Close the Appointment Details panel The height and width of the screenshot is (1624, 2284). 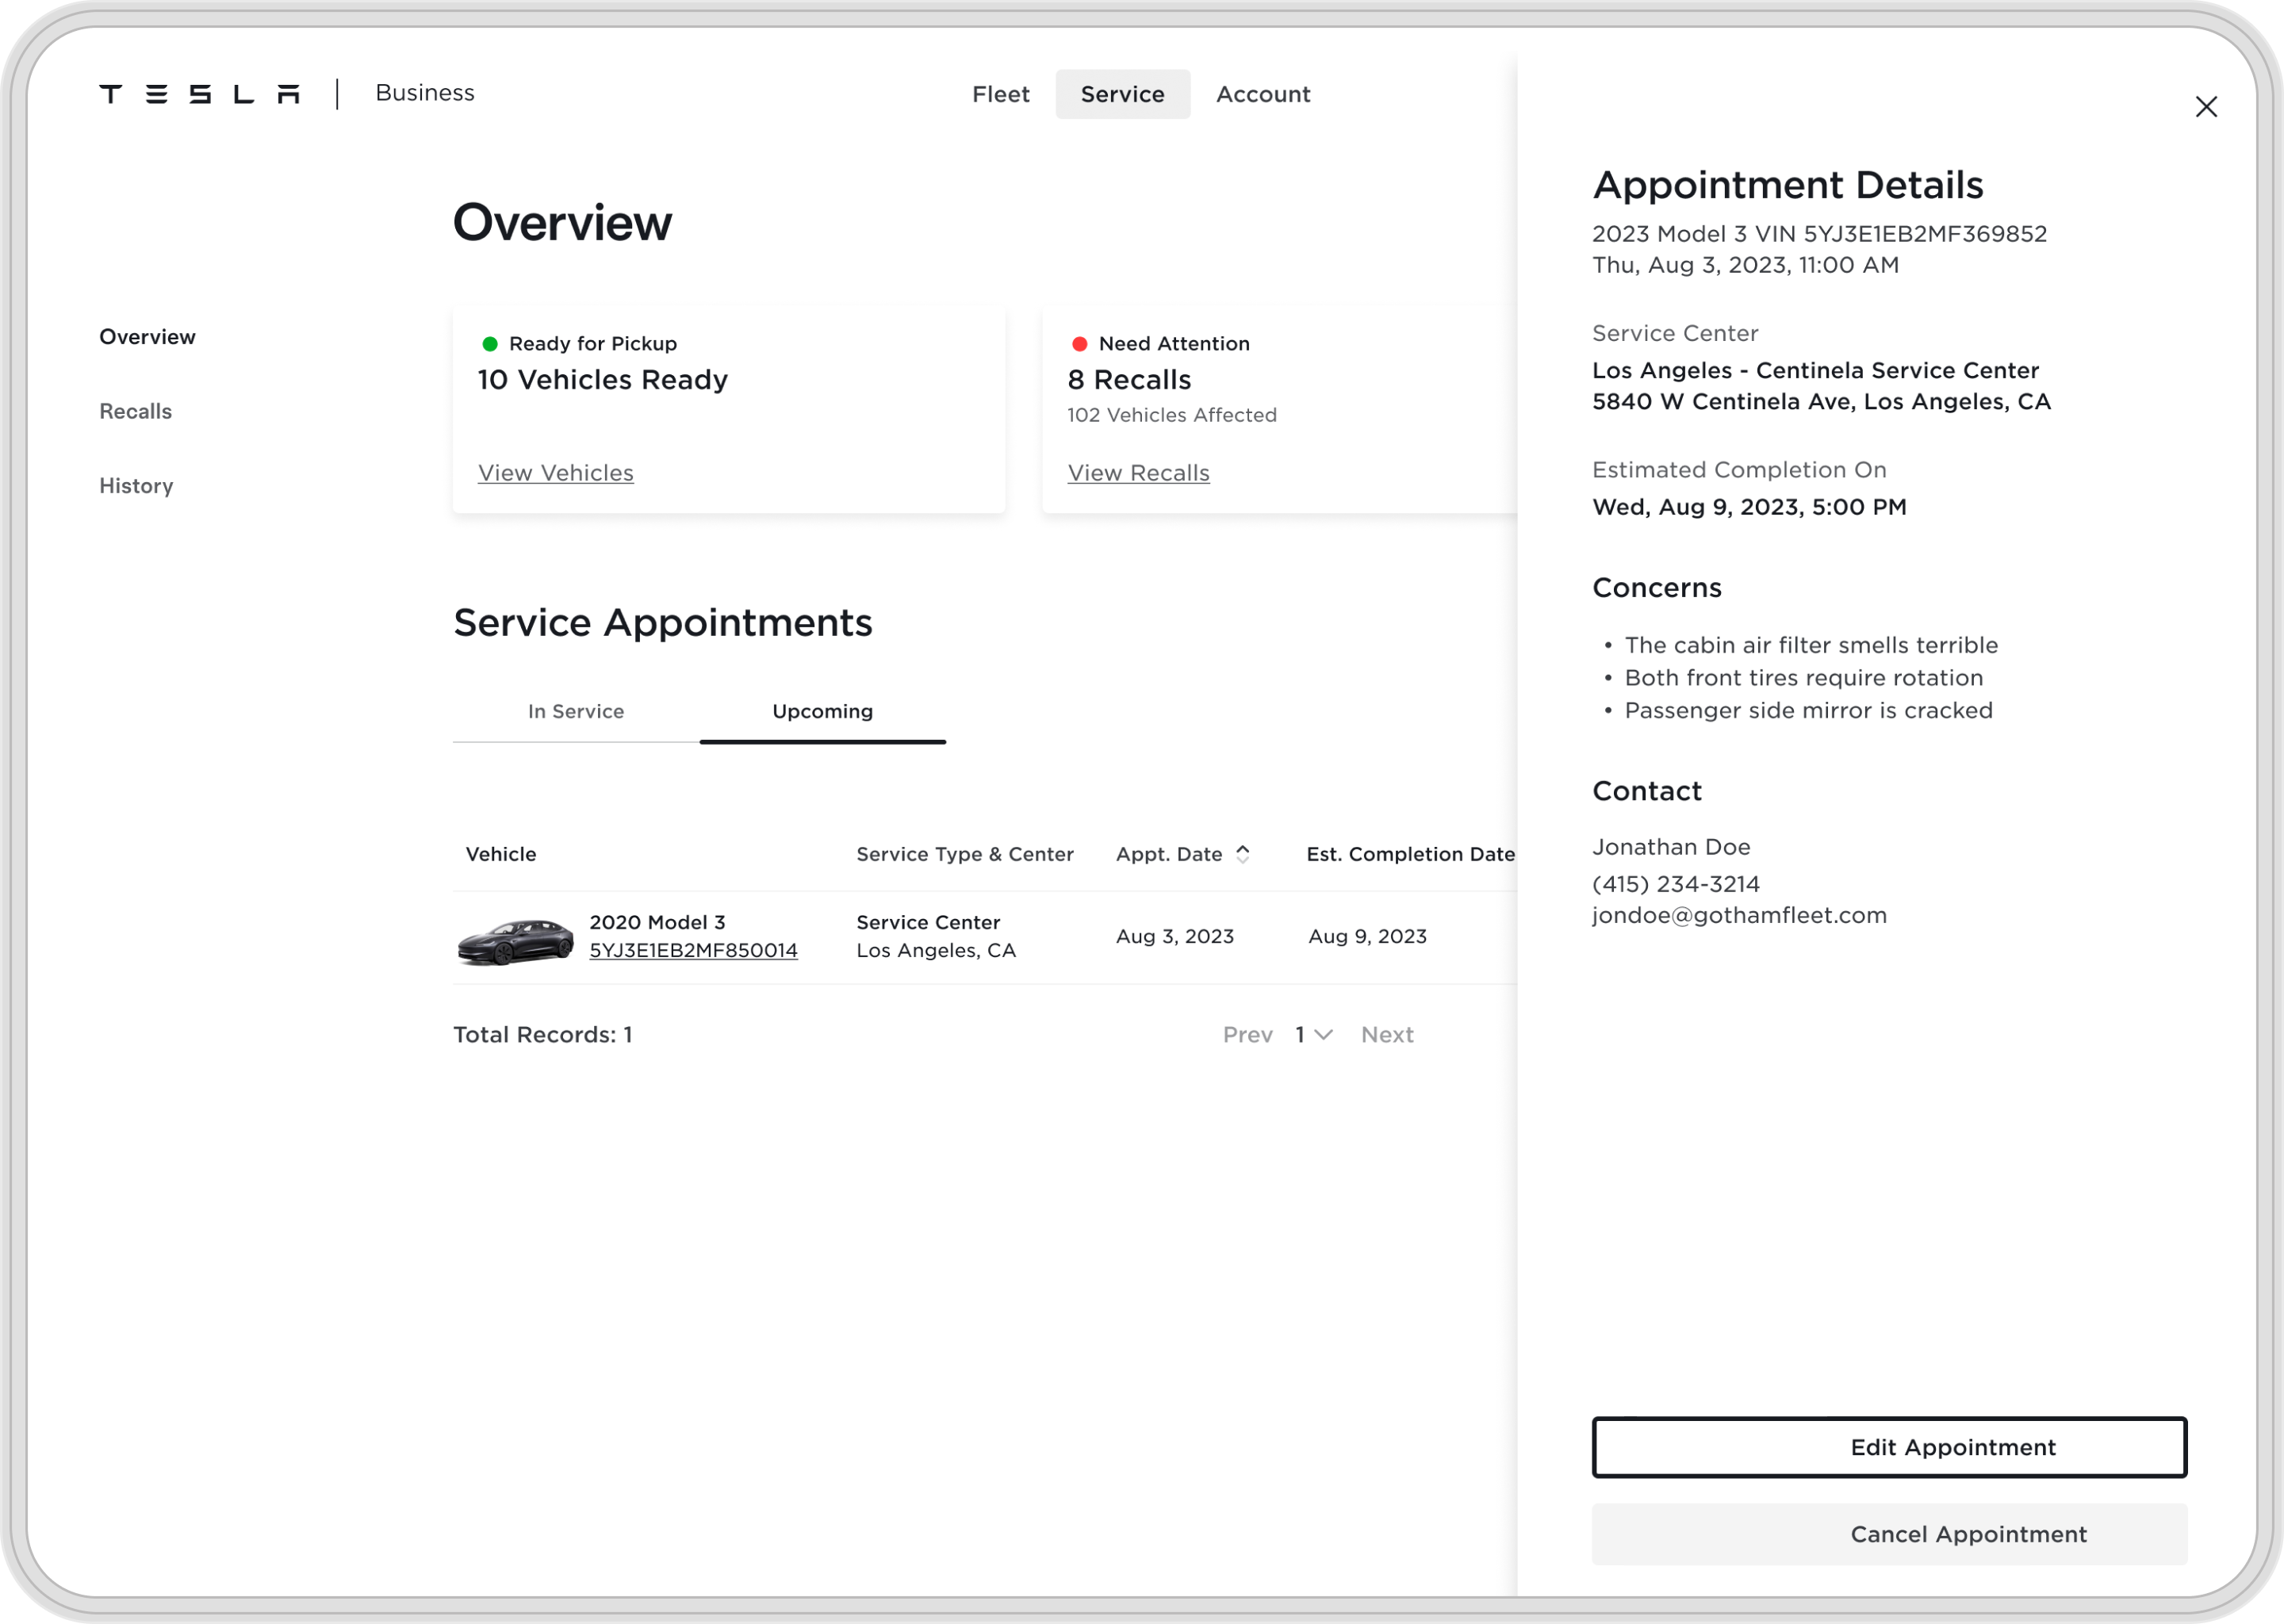[x=2206, y=107]
